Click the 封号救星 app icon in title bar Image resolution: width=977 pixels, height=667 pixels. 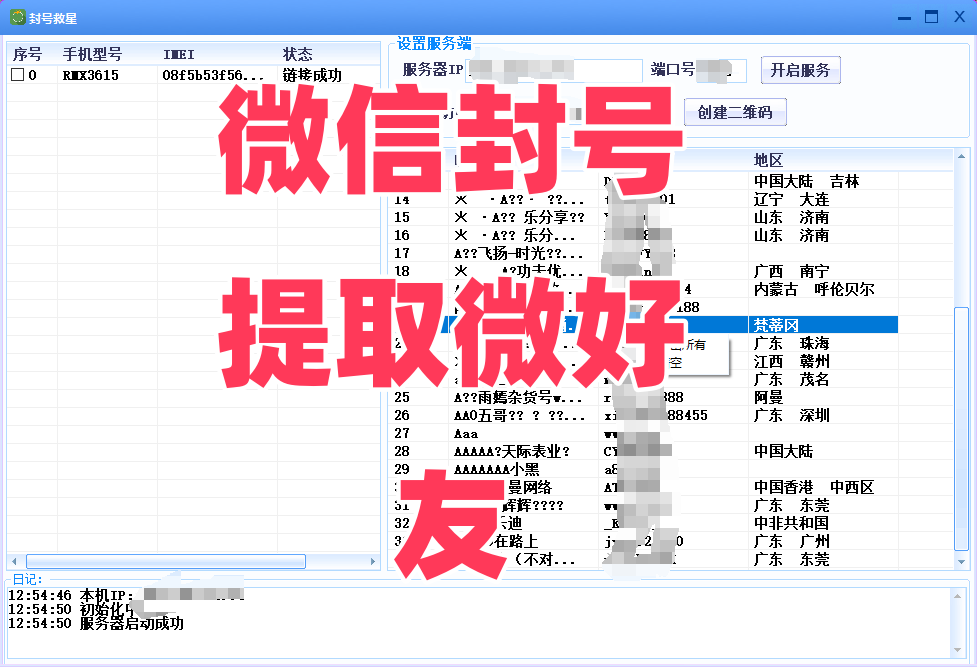[x=17, y=17]
